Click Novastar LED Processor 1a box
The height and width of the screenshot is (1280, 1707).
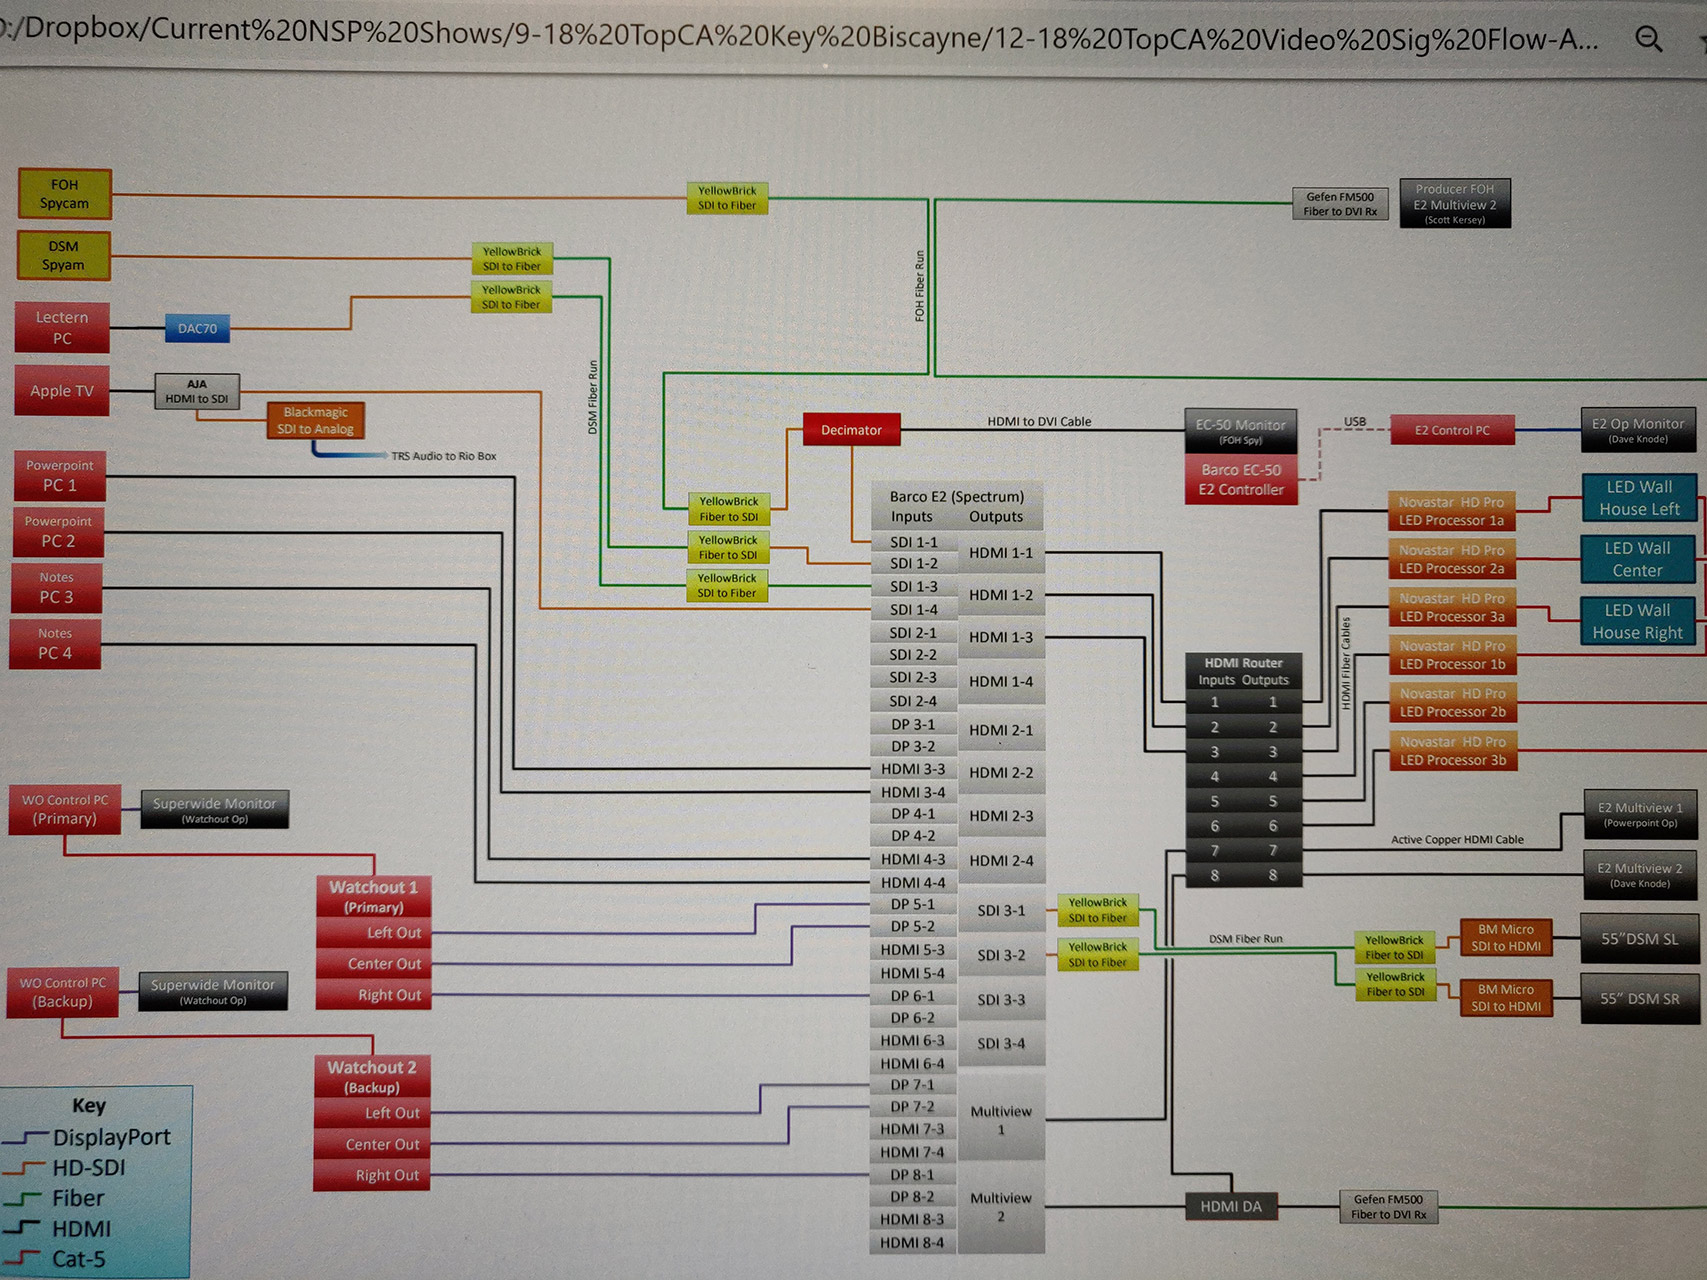1452,511
